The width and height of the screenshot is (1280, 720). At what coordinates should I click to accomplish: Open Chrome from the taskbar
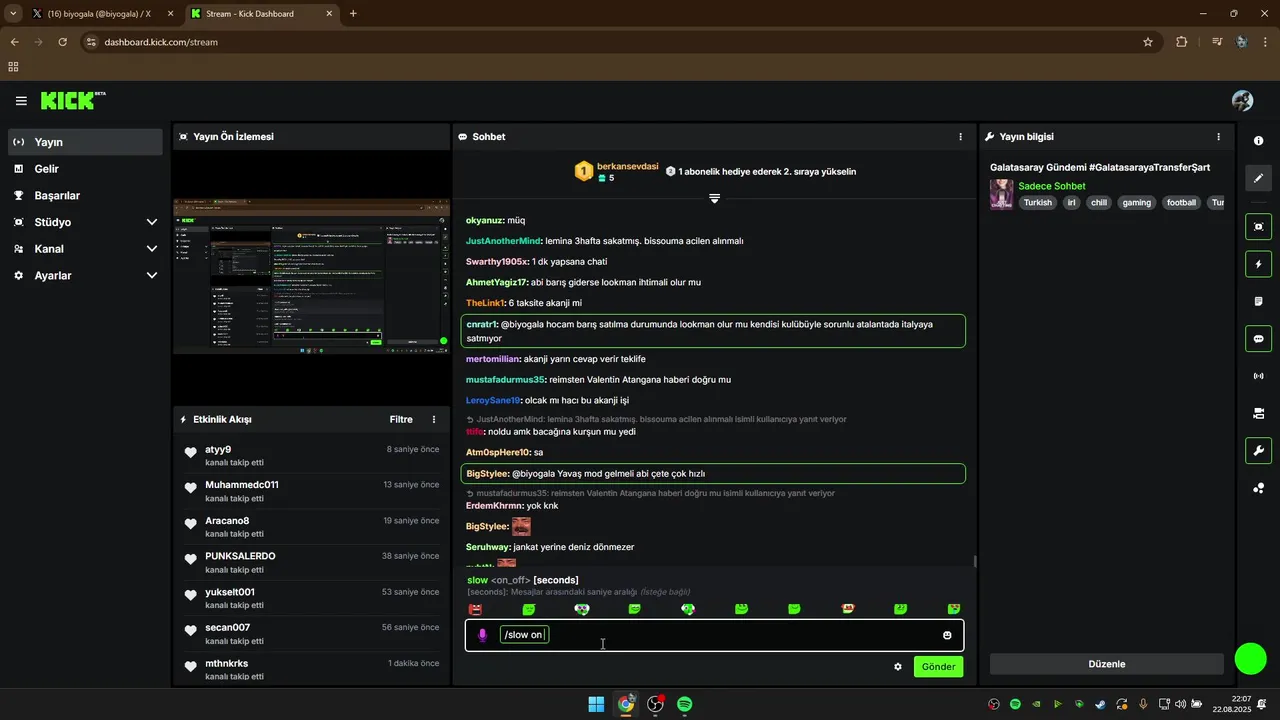coord(626,704)
